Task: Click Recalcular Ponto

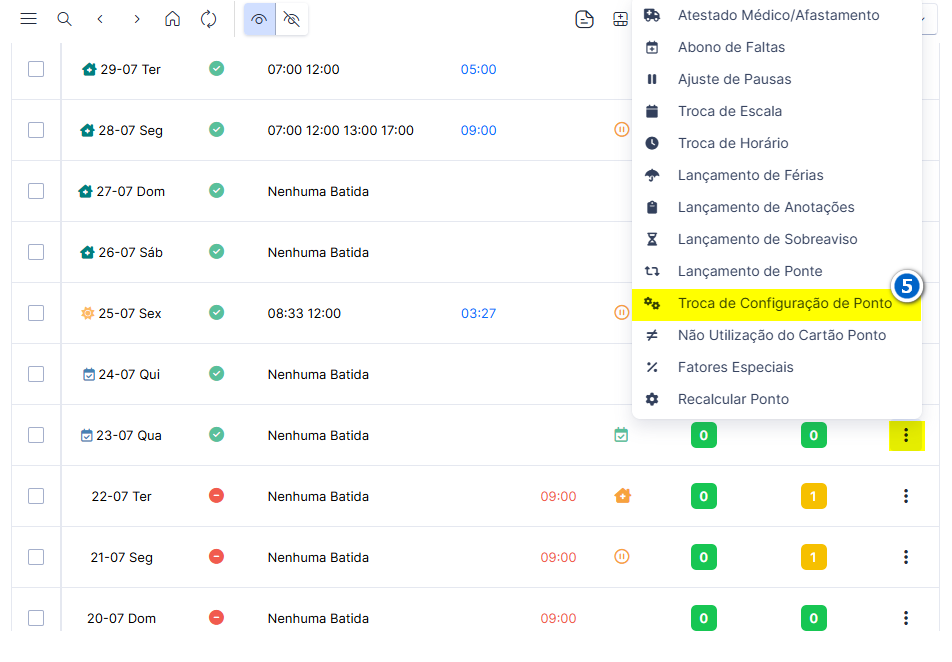Action: pos(777,399)
